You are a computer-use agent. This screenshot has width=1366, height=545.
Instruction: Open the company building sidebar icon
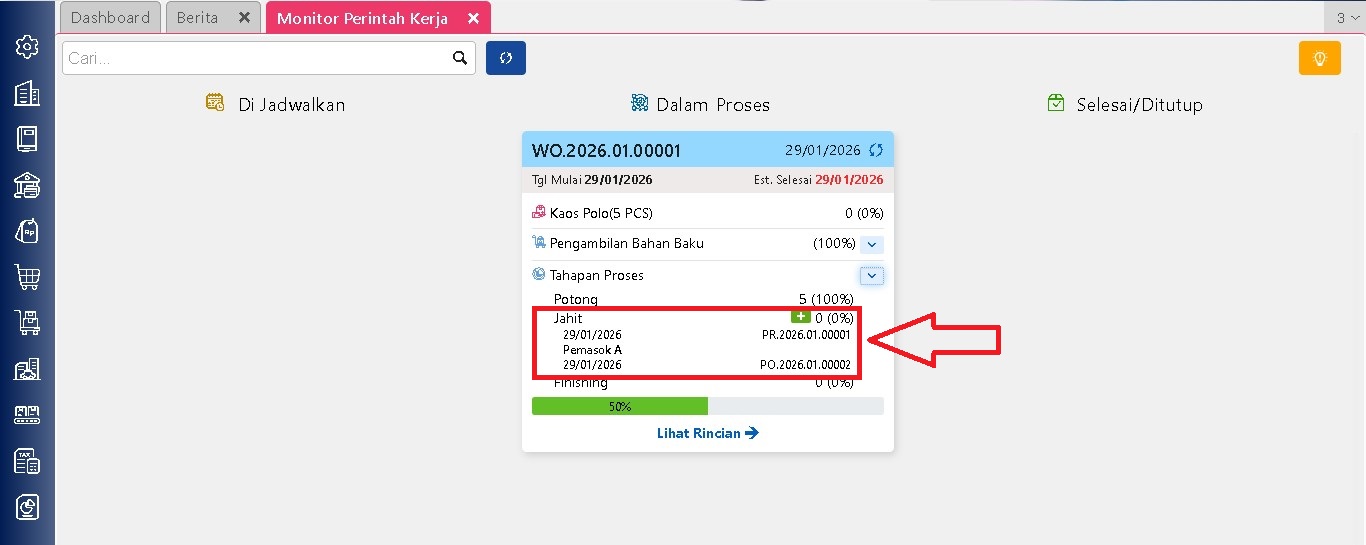click(x=27, y=93)
